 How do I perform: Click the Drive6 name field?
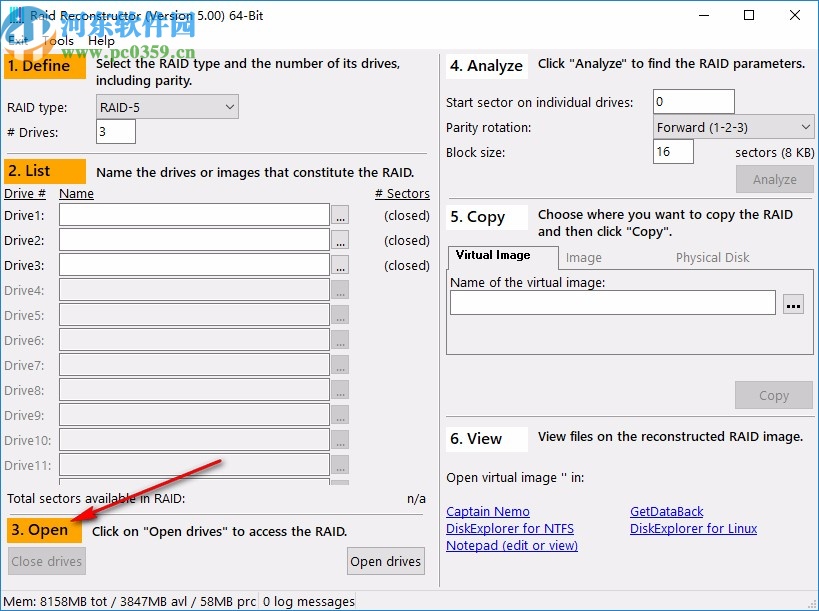194,340
